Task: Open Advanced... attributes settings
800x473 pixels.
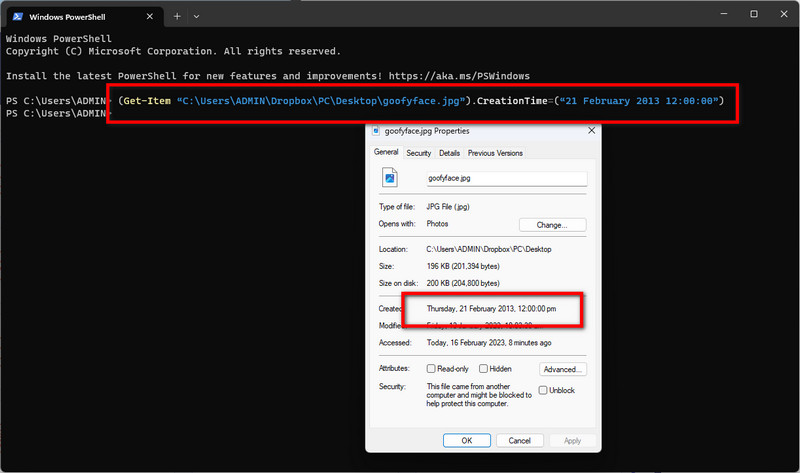Action: [563, 369]
